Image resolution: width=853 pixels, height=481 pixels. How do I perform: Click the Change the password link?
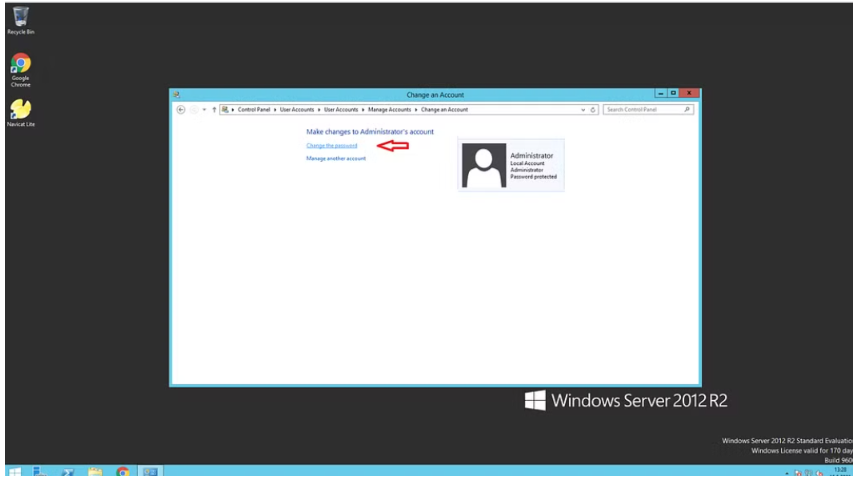332,145
